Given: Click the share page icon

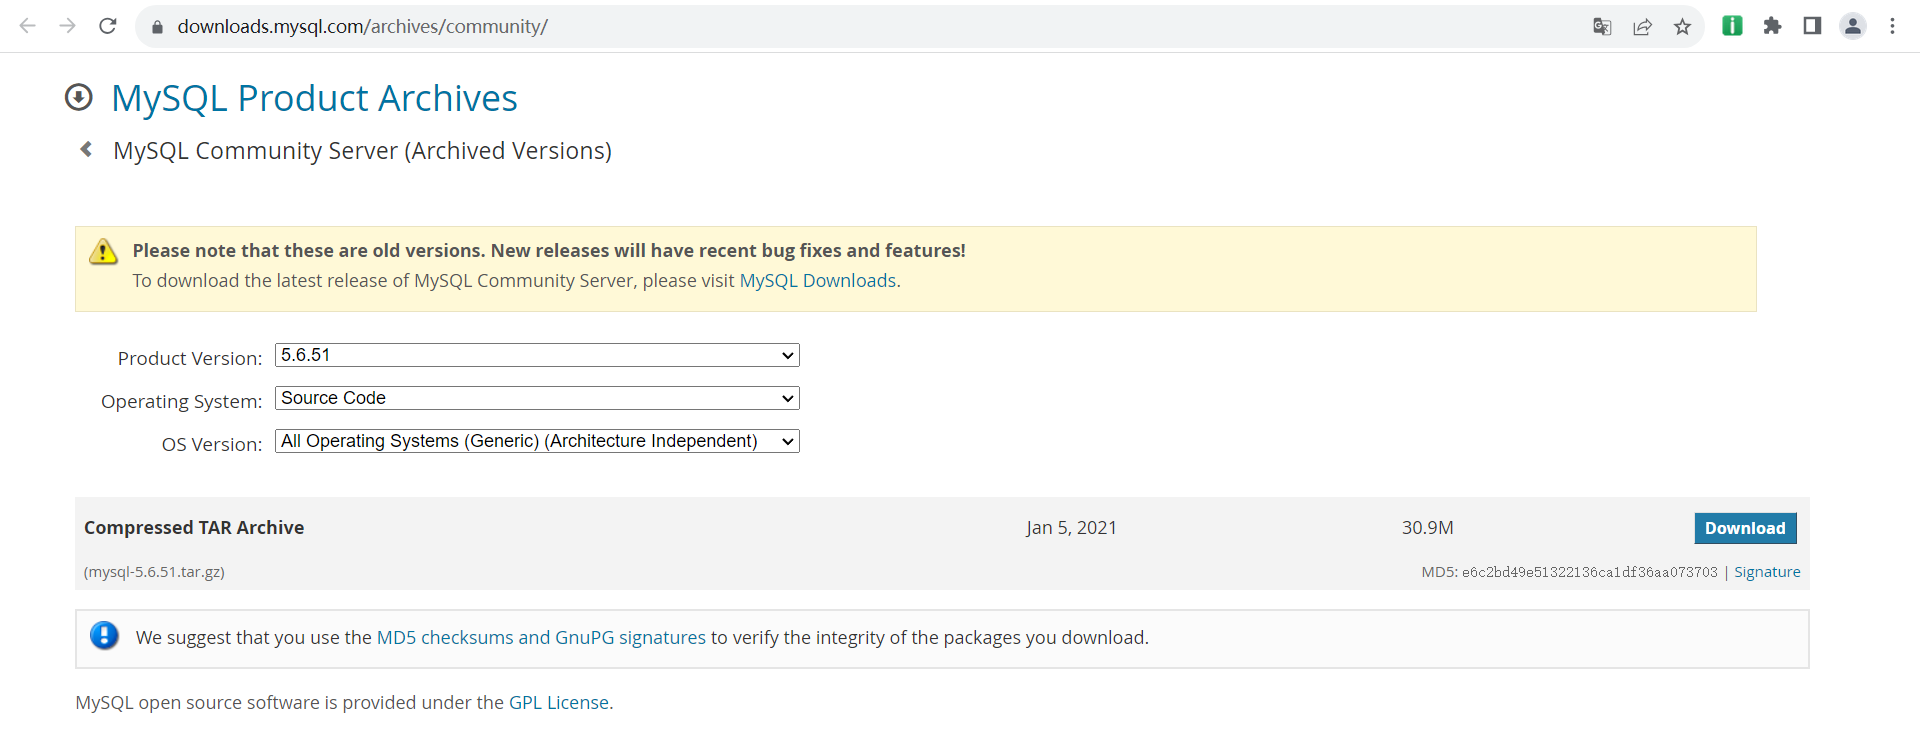Looking at the screenshot, I should (x=1642, y=27).
